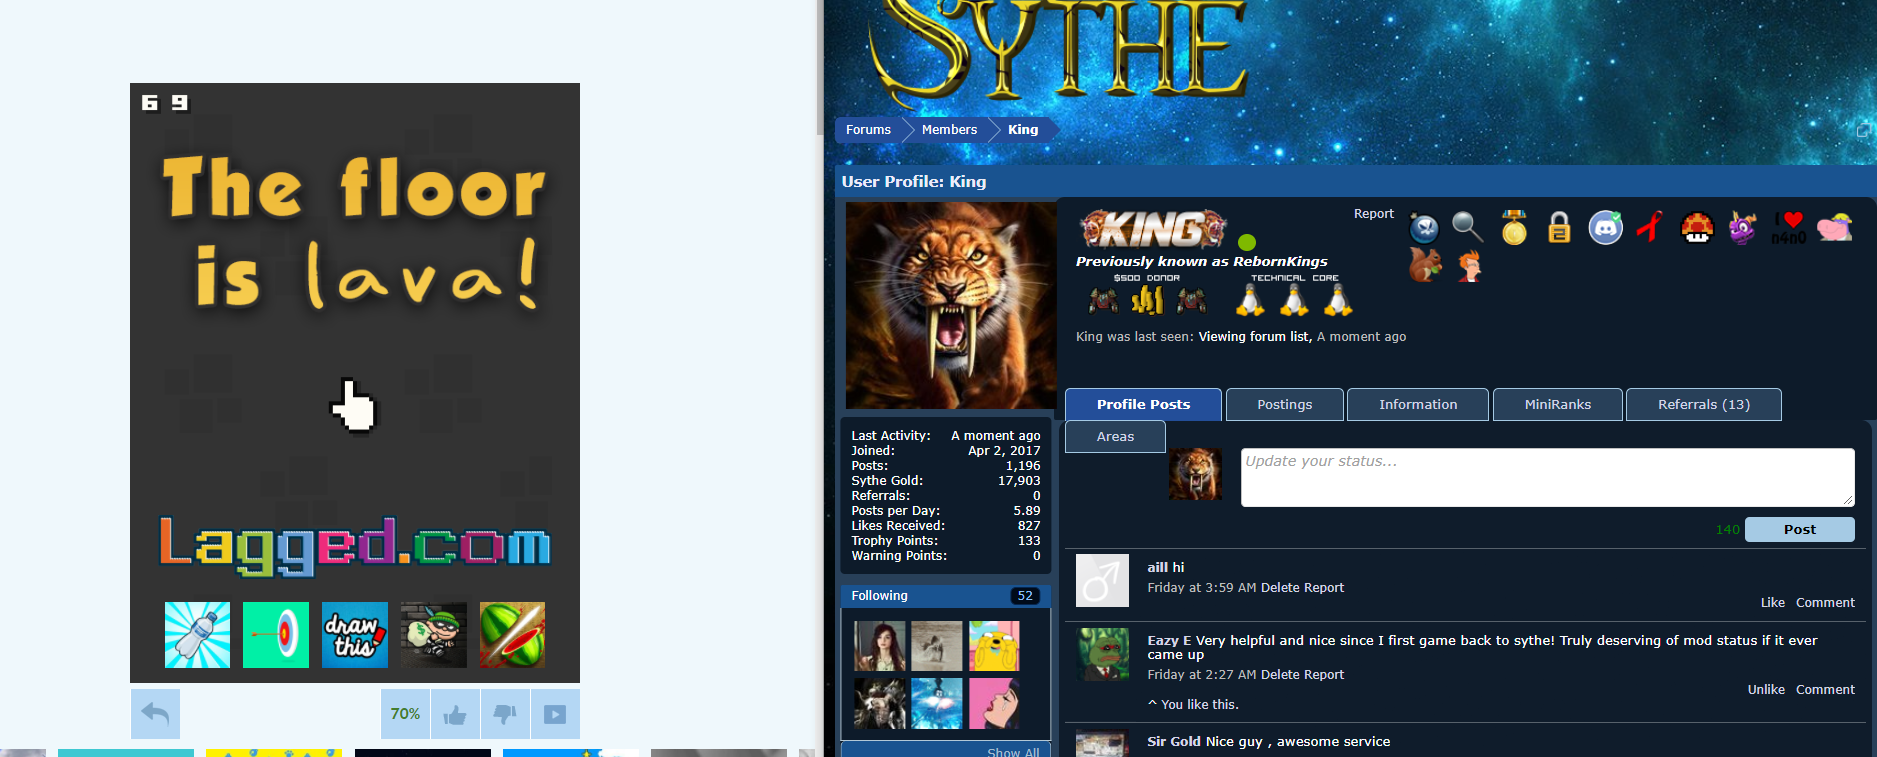Open the Forums breadcrumb
This screenshot has height=757, width=1877.
[x=868, y=130]
